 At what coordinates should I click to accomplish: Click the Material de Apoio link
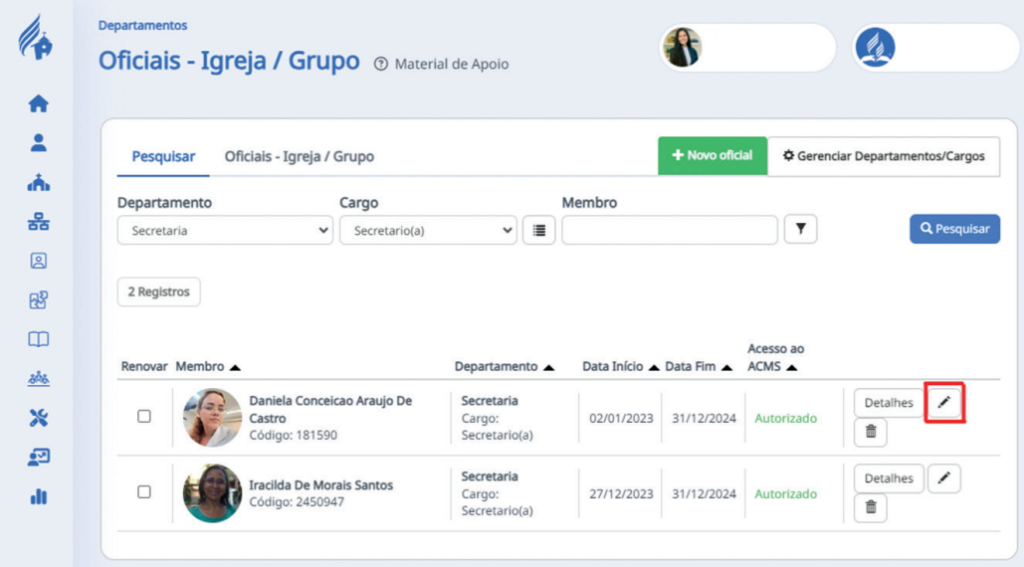pos(441,64)
